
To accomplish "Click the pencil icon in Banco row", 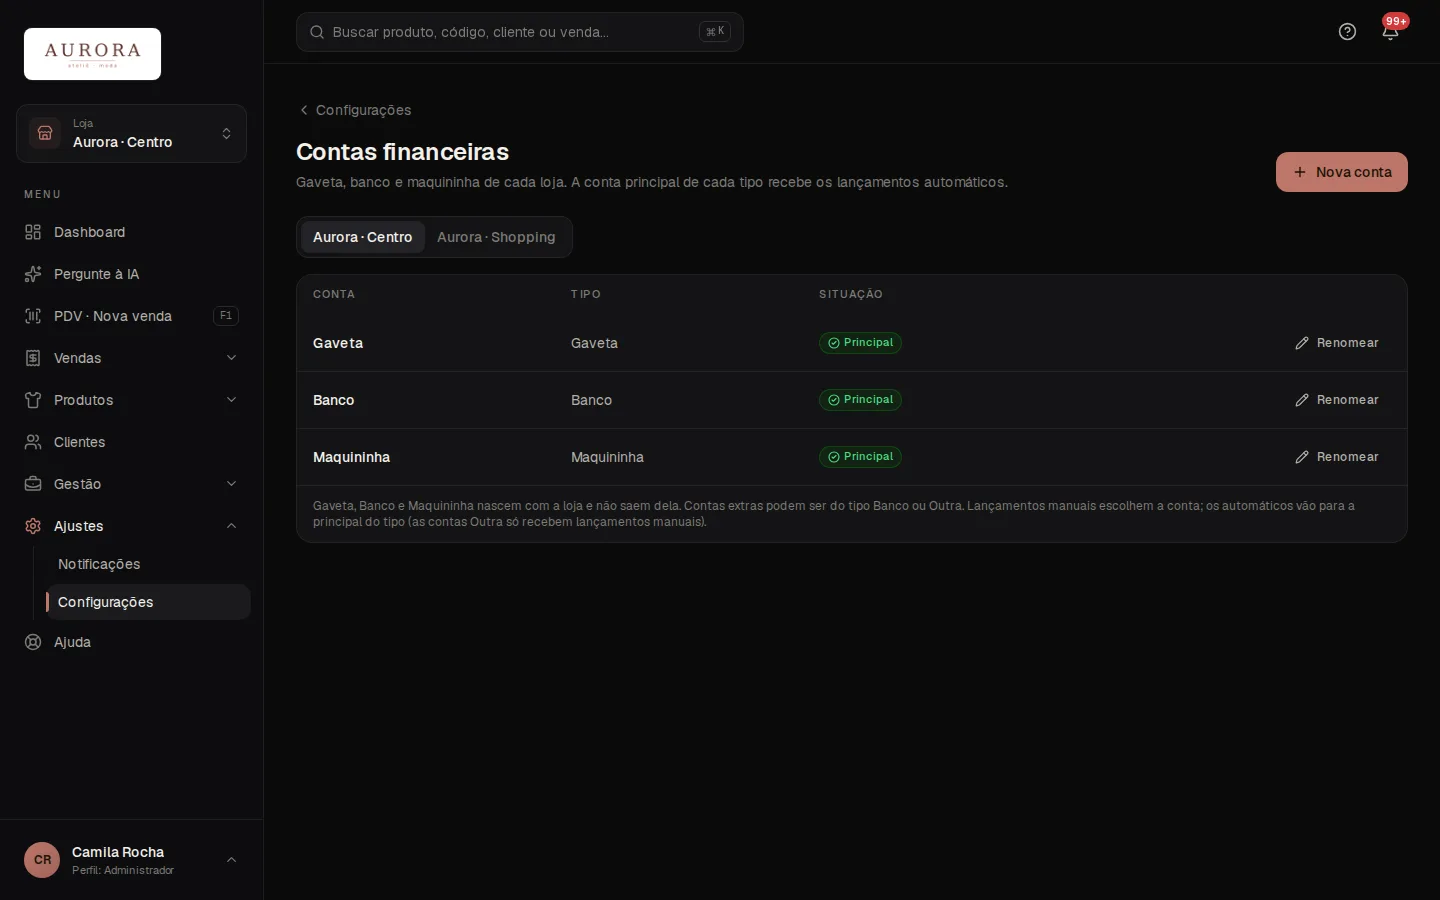I will [x=1302, y=400].
